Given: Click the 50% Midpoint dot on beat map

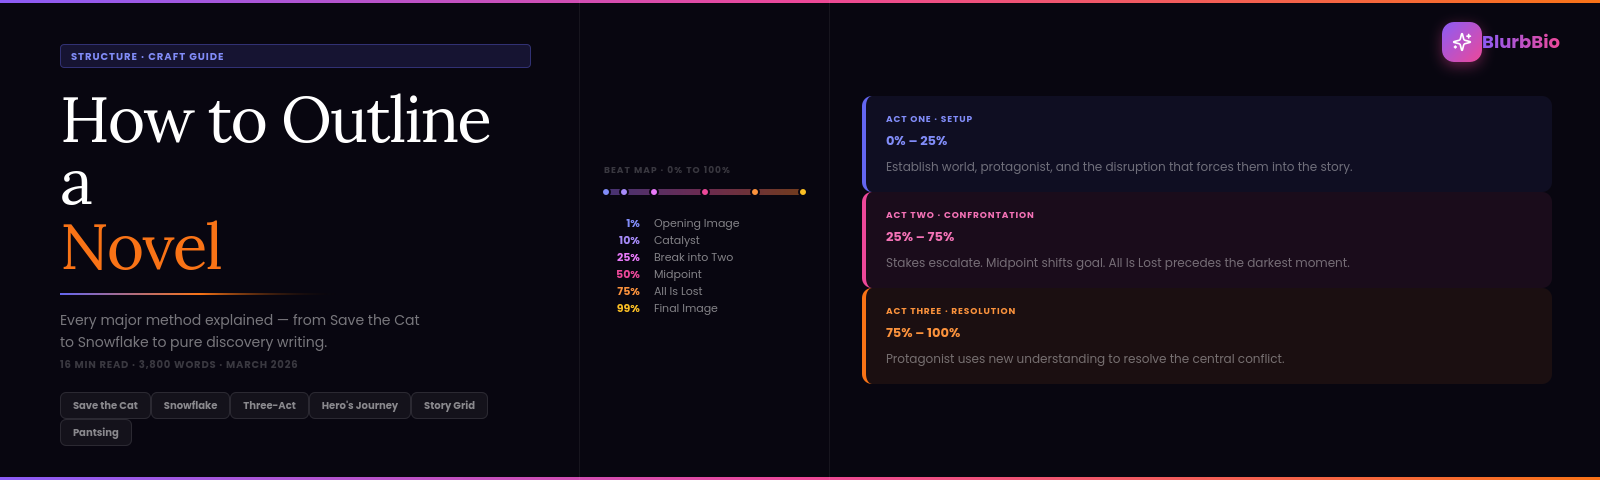Looking at the screenshot, I should tap(705, 192).
